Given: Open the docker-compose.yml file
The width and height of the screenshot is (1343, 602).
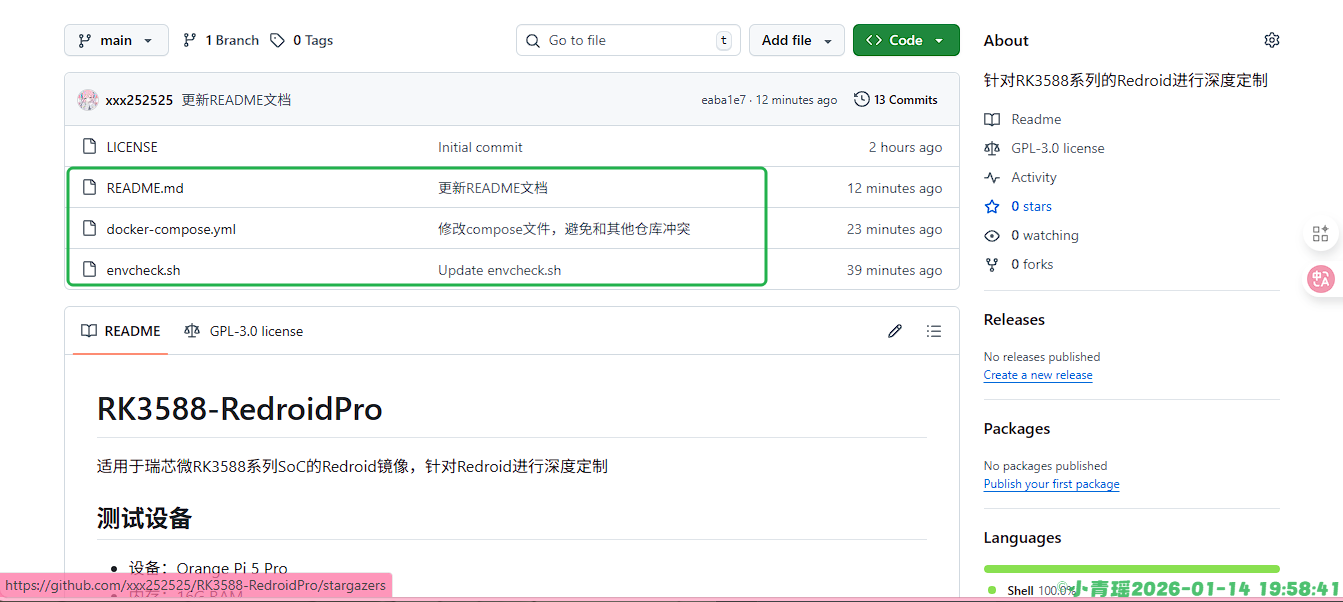Looking at the screenshot, I should [171, 229].
